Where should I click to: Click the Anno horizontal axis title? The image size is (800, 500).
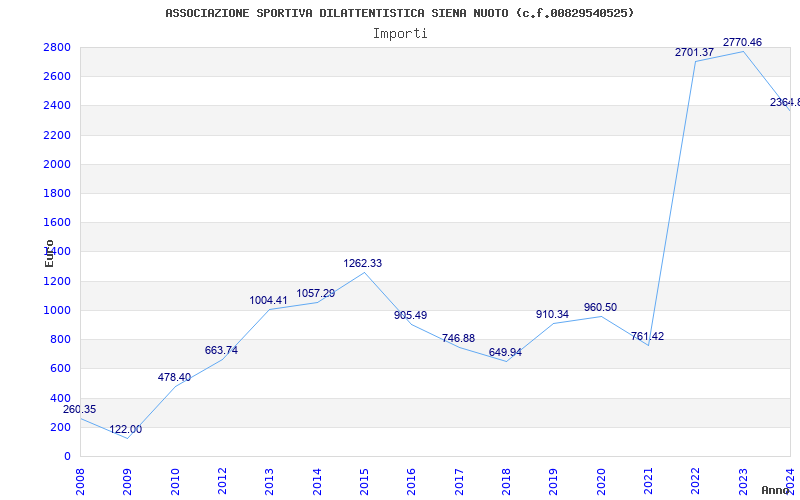[x=775, y=490]
